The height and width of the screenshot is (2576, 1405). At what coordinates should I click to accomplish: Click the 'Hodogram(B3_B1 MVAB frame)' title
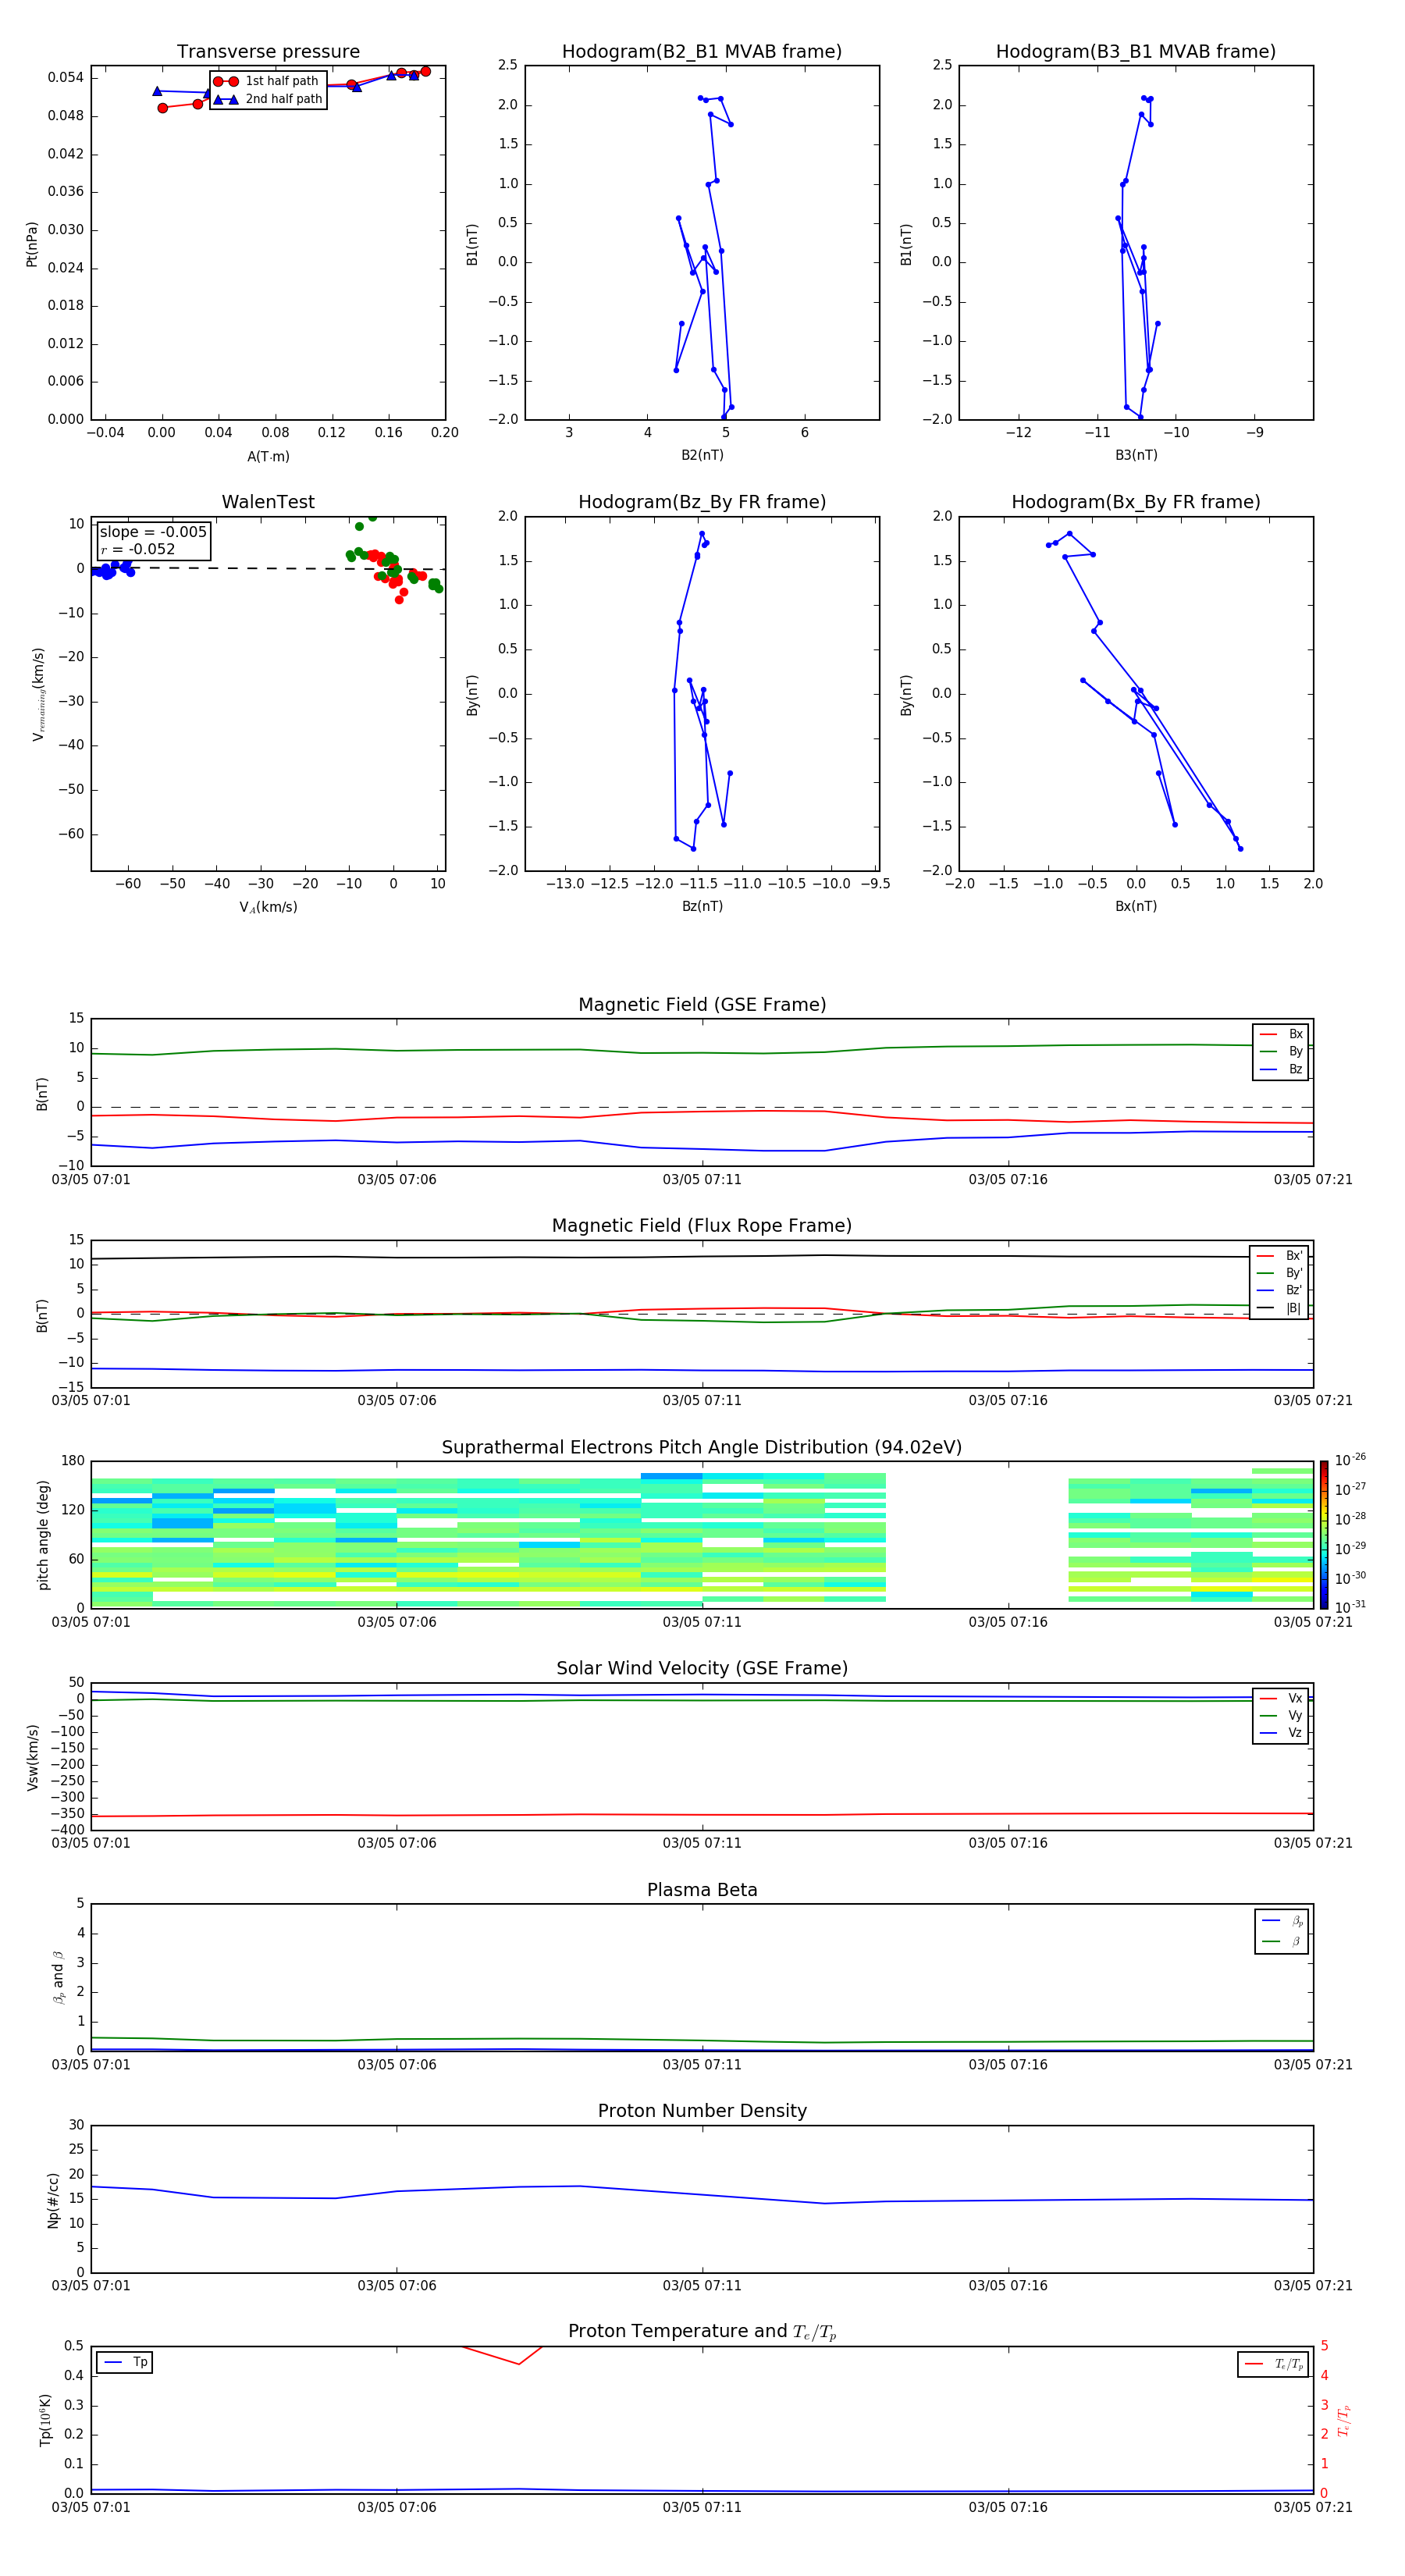coord(1136,52)
